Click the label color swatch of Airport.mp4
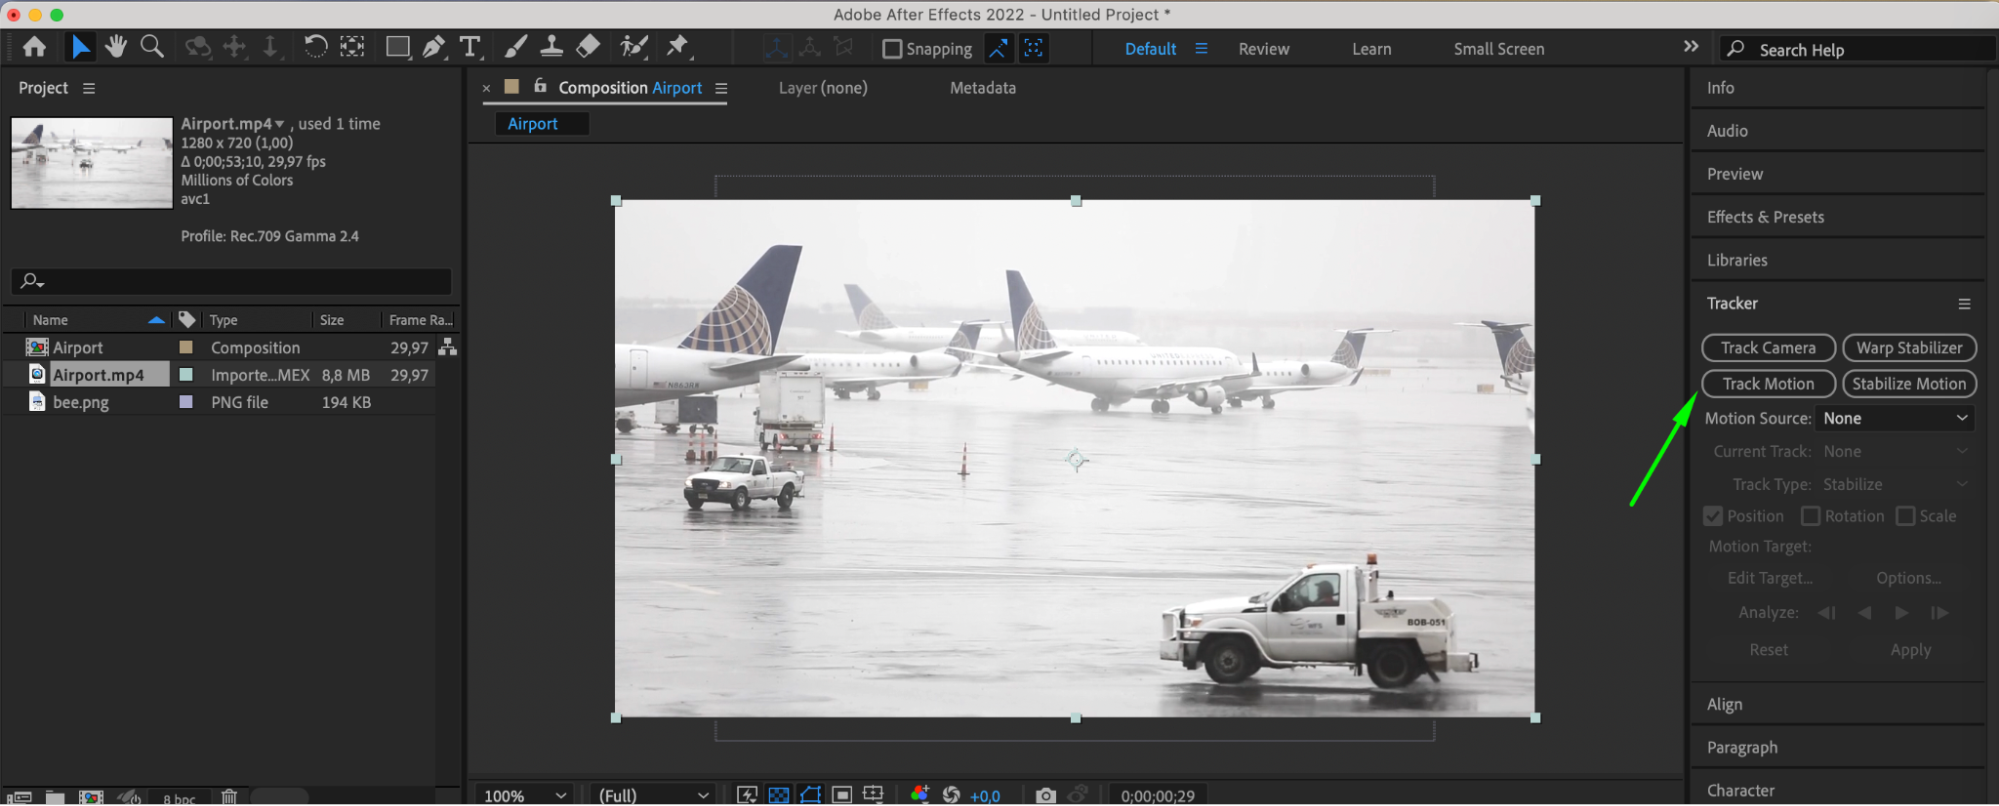Screen dimensions: 1999x806 pos(186,375)
